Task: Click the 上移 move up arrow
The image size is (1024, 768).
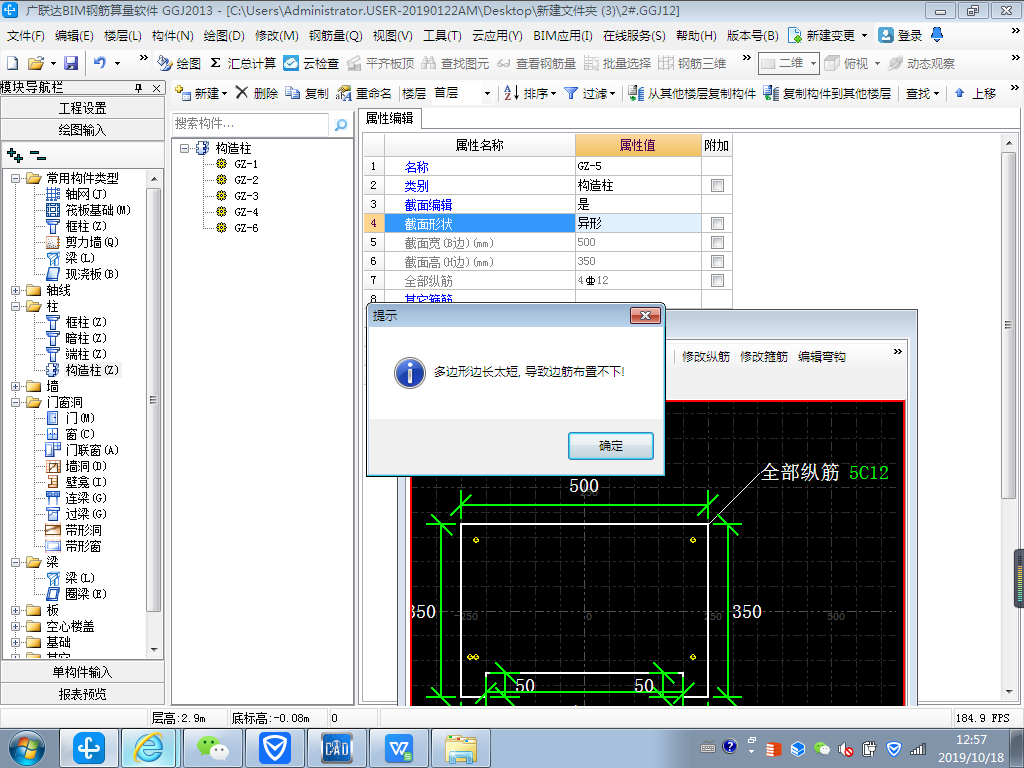Action: (x=959, y=93)
